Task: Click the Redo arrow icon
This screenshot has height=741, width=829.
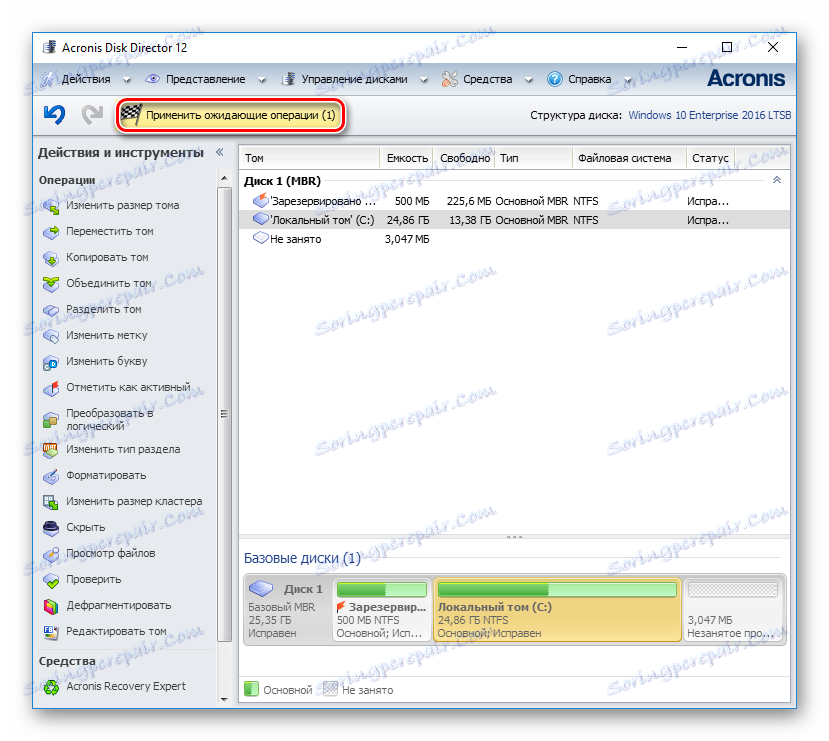Action: pos(92,114)
